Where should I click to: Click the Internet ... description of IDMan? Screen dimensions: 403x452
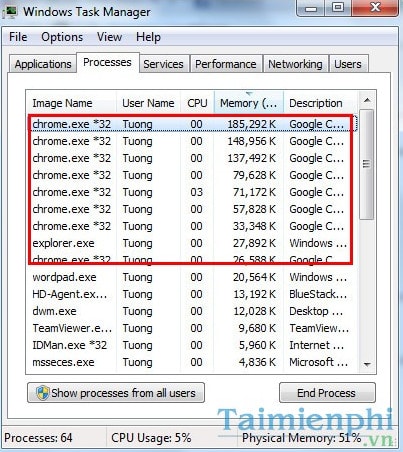click(317, 345)
